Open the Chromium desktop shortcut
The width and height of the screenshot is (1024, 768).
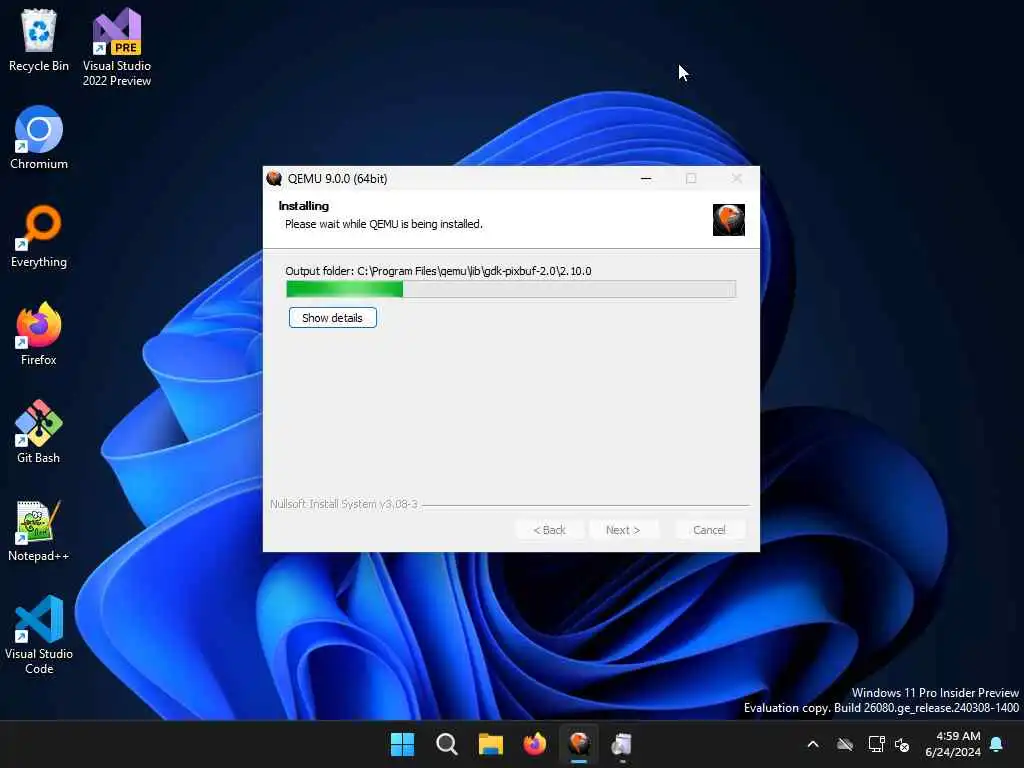point(39,138)
